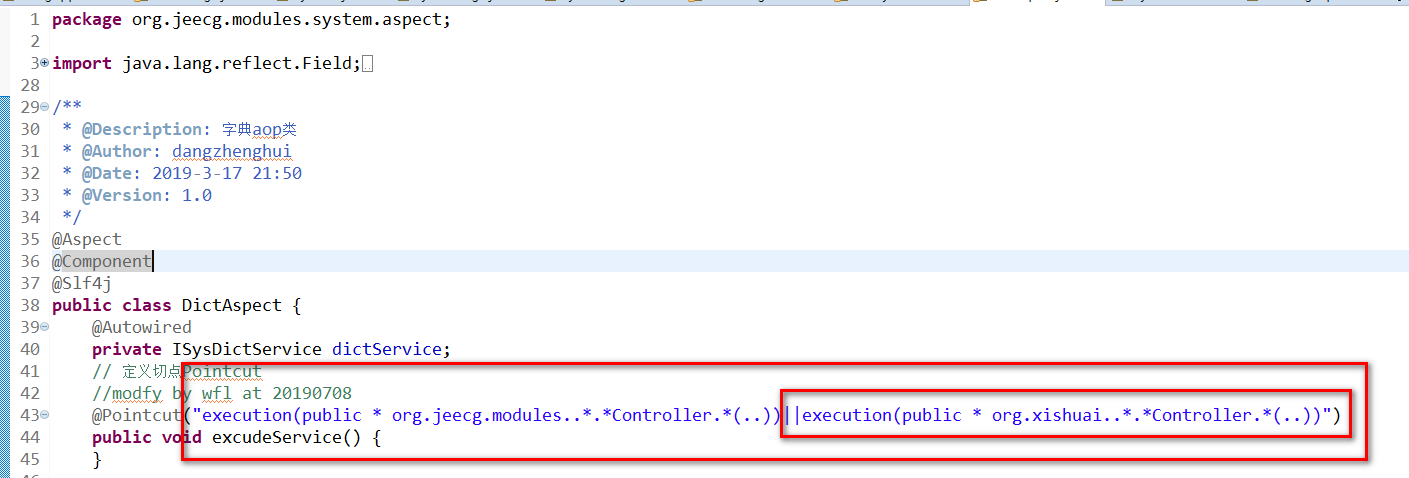The image size is (1409, 478).
Task: Click the @Pointcut annotation on line 43
Action: point(136,415)
